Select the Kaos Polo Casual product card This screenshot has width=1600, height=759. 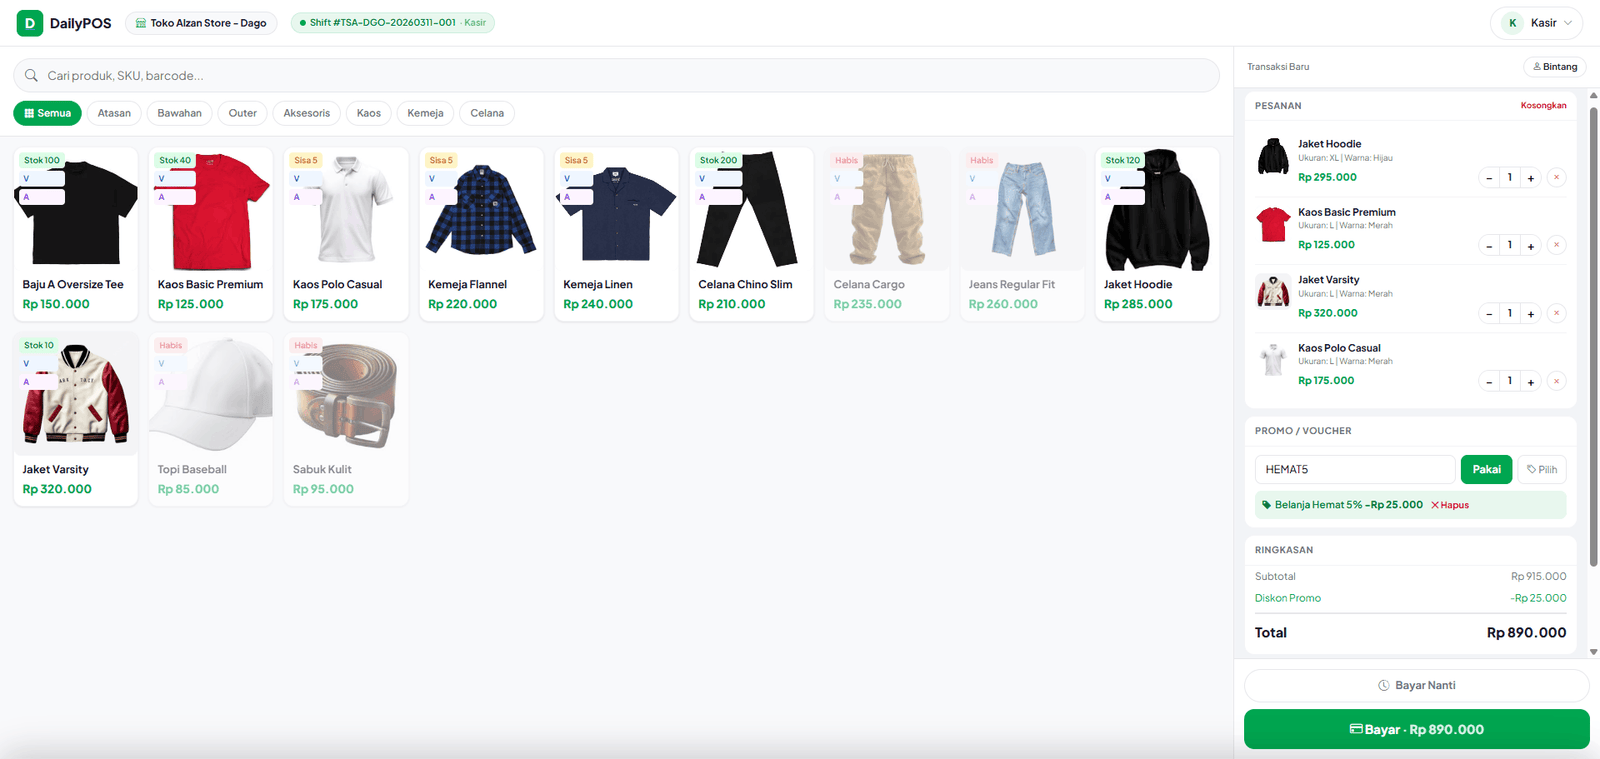346,234
